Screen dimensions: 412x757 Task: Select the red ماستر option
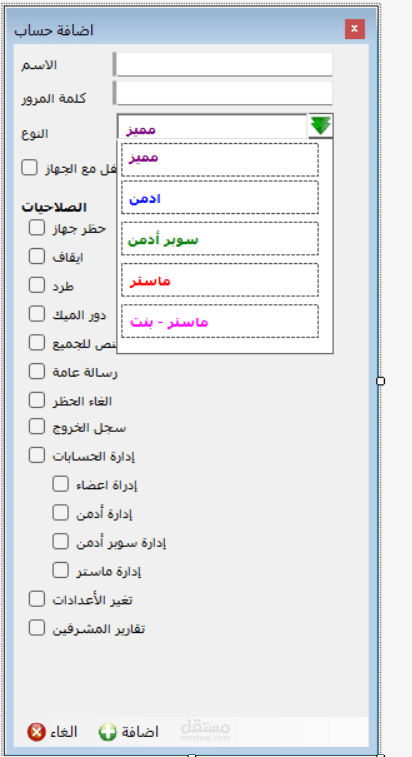pyautogui.click(x=220, y=280)
